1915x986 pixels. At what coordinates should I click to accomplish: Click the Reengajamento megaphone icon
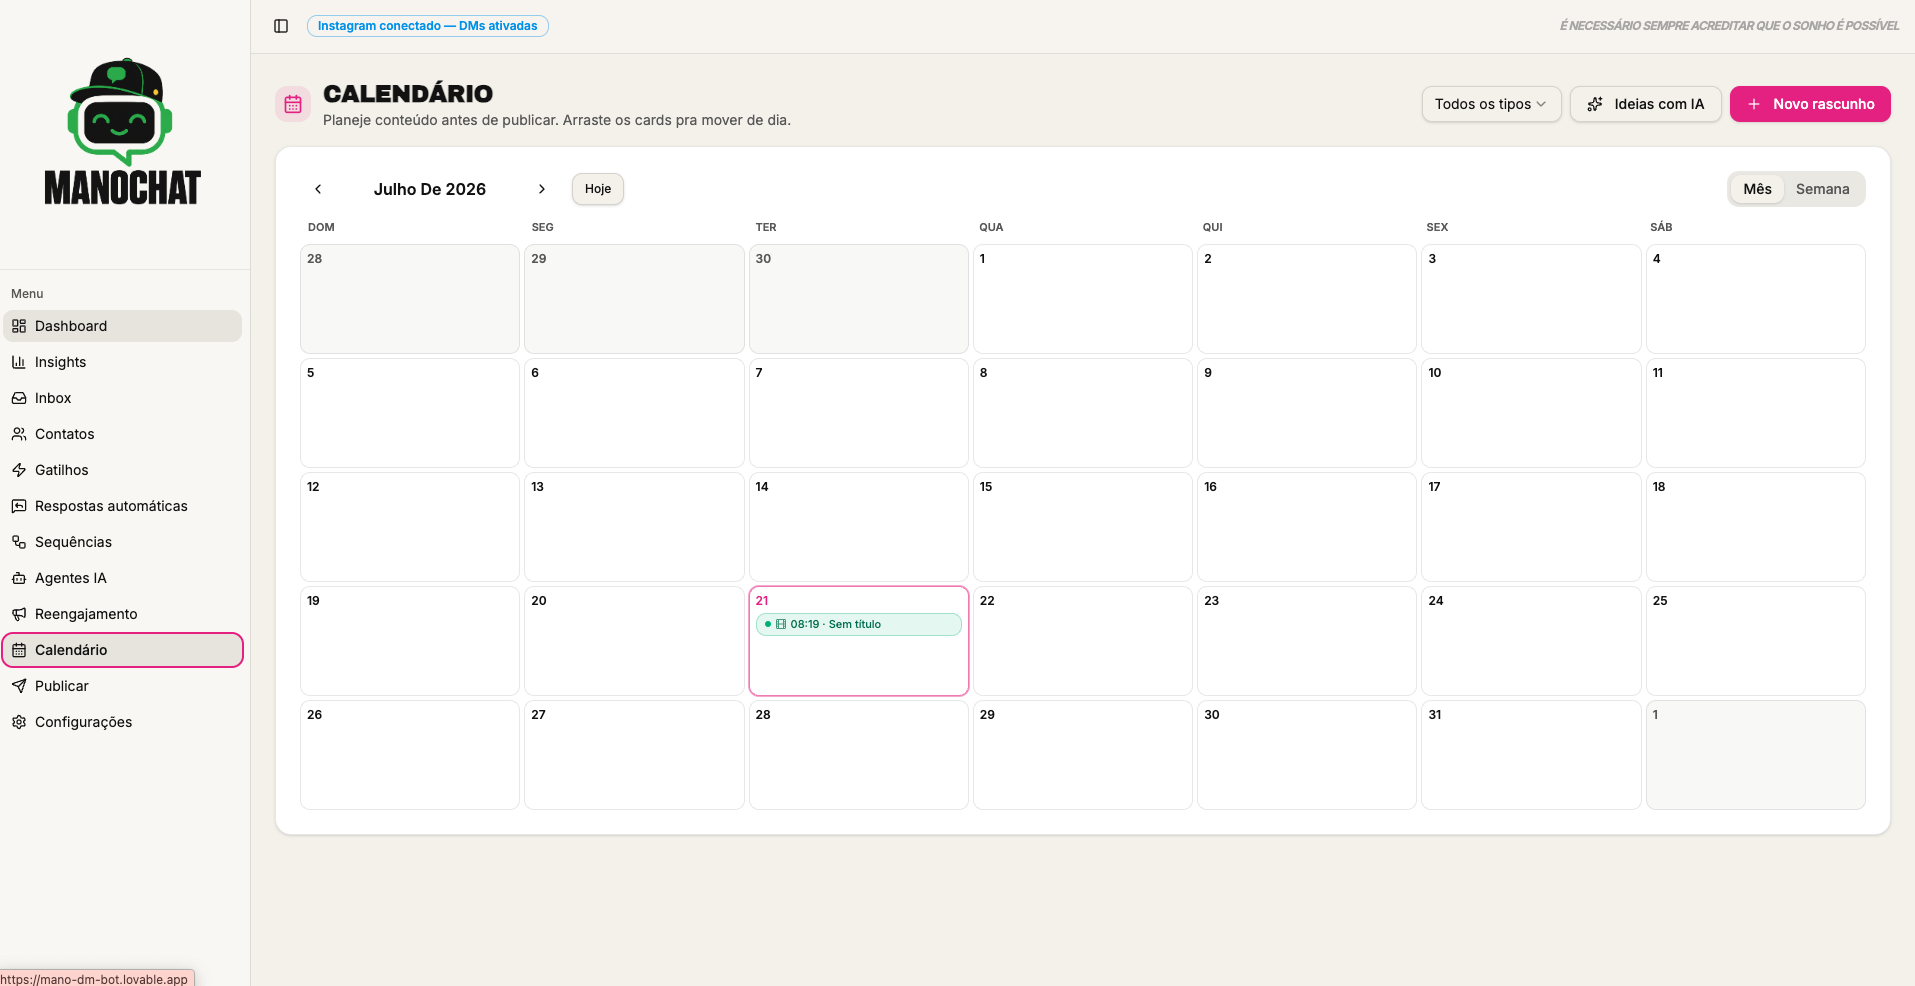click(x=19, y=614)
